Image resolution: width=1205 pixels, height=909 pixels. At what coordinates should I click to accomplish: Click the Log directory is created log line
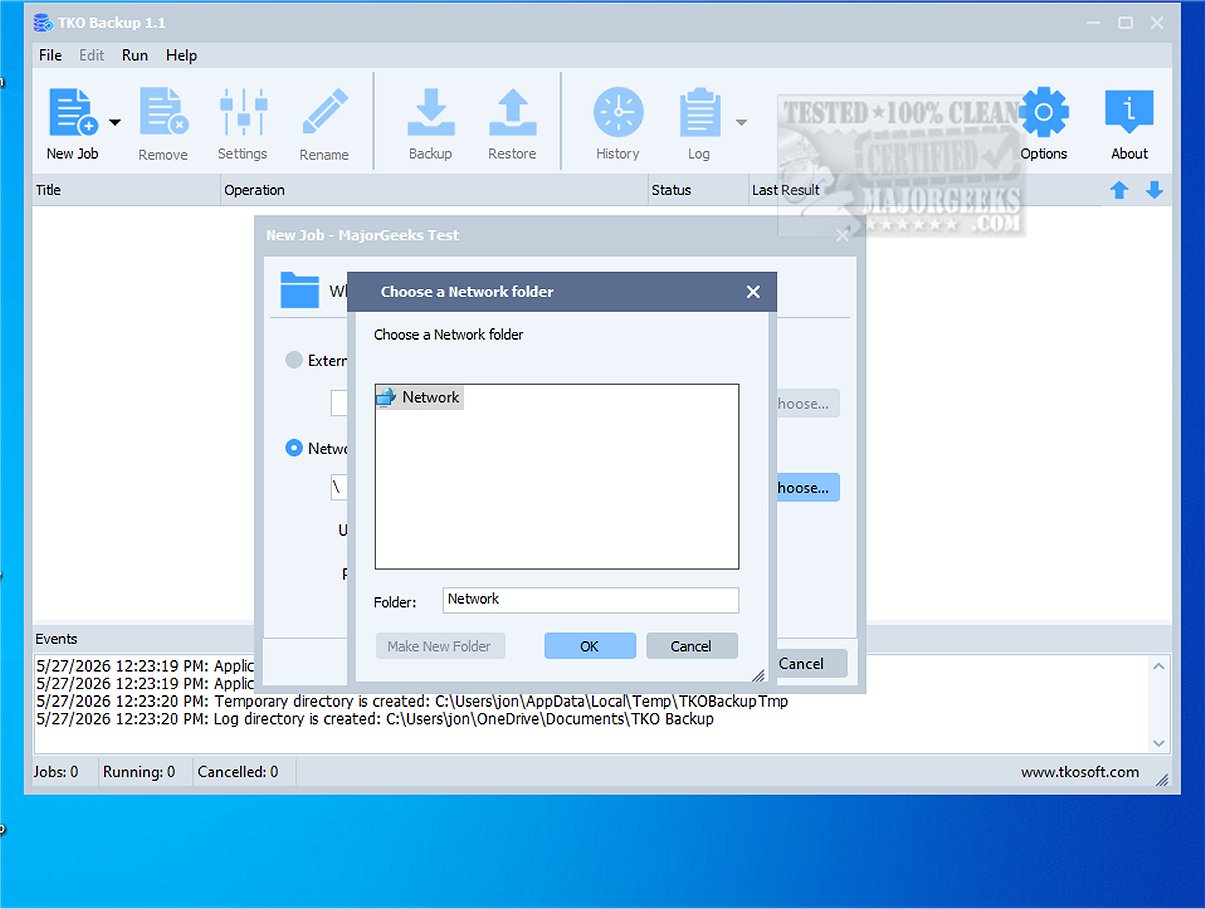375,719
